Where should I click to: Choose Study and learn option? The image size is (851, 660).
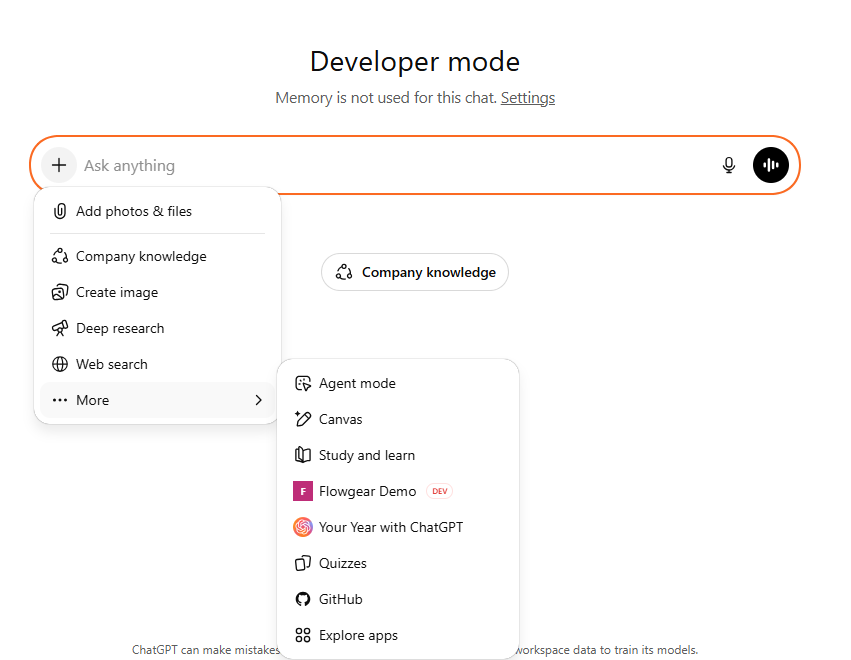366,455
